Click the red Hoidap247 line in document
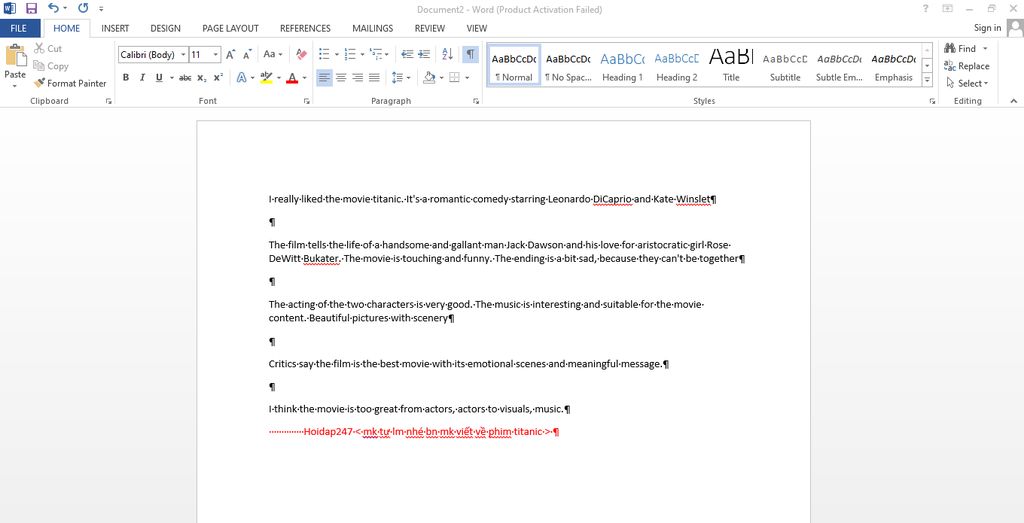The image size is (1024, 523). point(414,432)
